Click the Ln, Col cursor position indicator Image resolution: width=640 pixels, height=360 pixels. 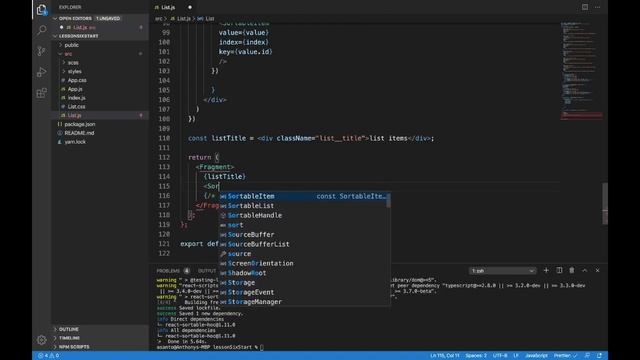click(x=444, y=356)
